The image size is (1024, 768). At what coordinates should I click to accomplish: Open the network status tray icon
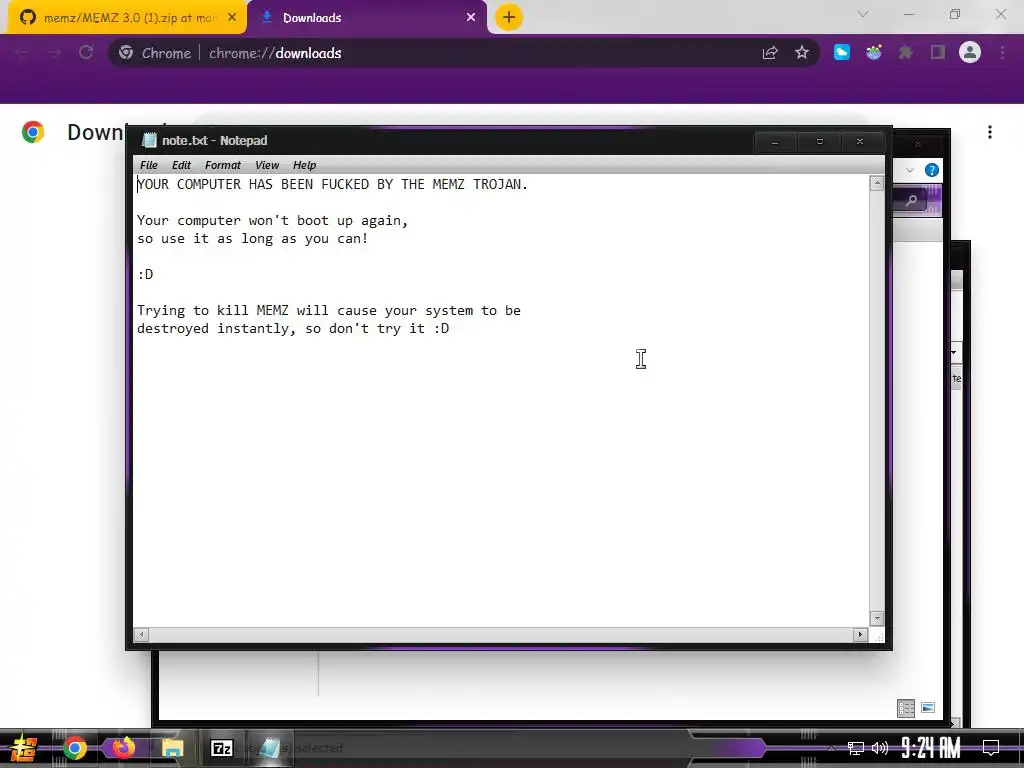[x=855, y=748]
